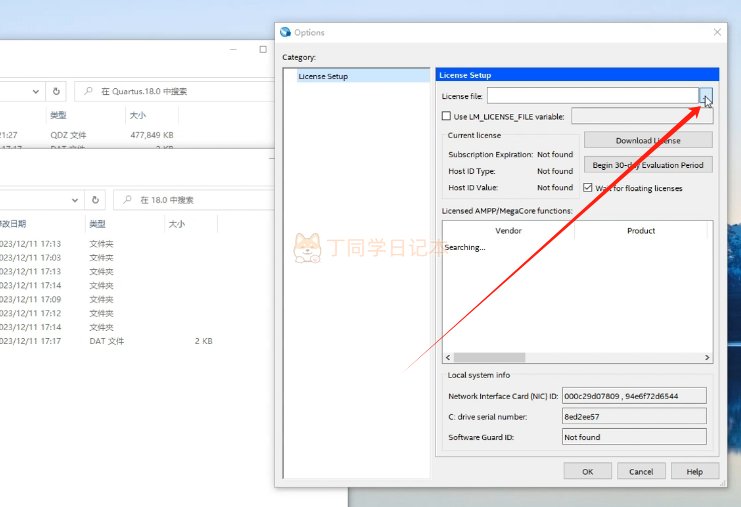
Task: Click the license file browse button
Action: pyautogui.click(x=706, y=96)
